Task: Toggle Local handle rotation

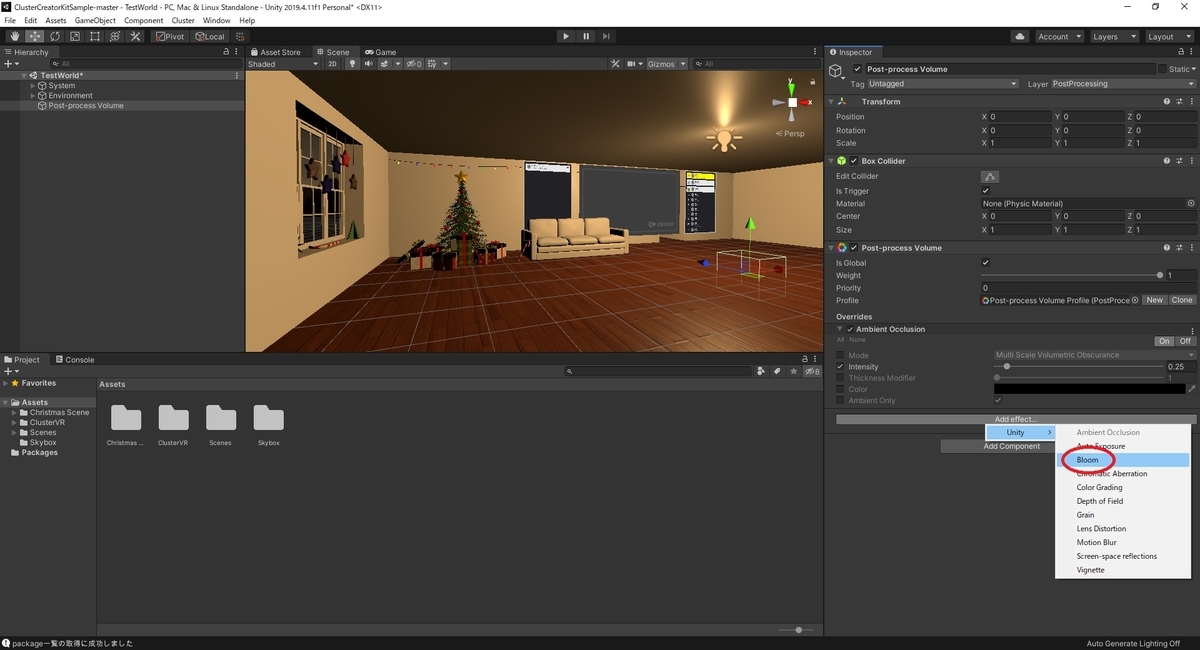Action: (x=210, y=36)
